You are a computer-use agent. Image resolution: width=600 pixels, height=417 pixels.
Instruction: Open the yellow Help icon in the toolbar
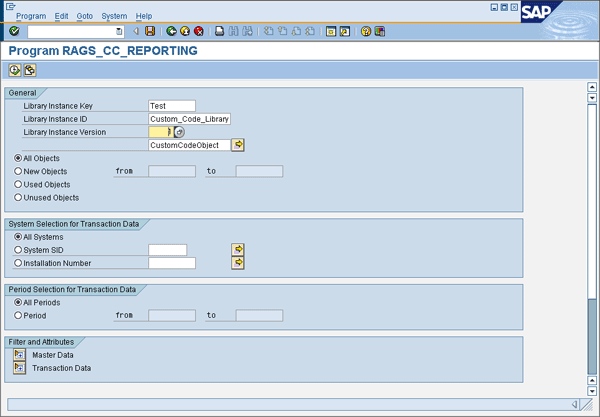point(366,31)
